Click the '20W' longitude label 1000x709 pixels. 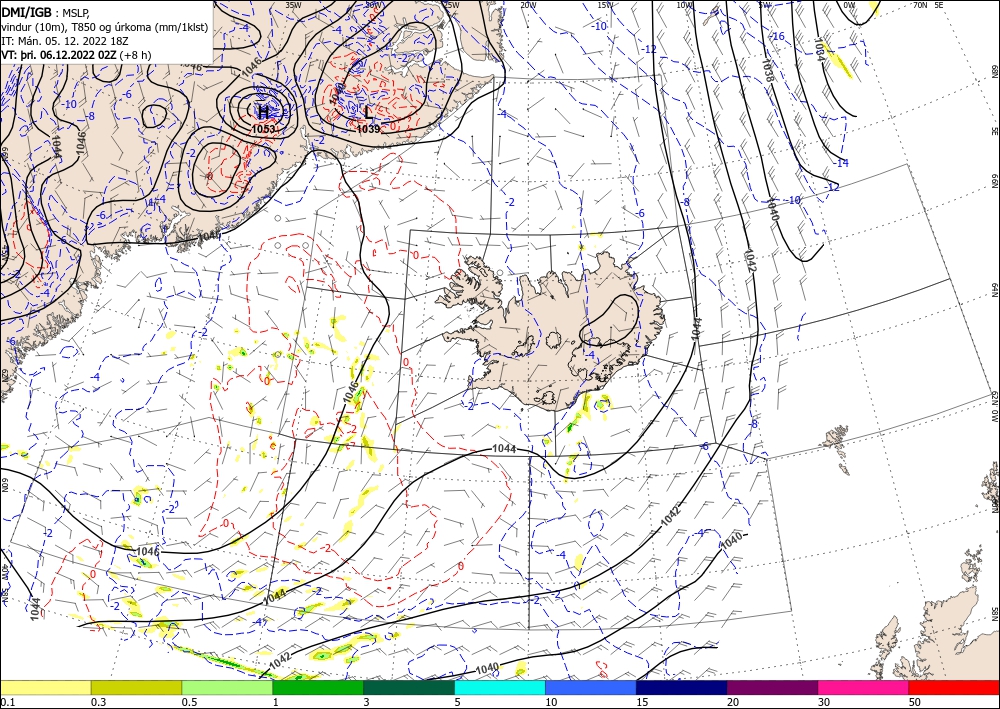click(x=528, y=5)
